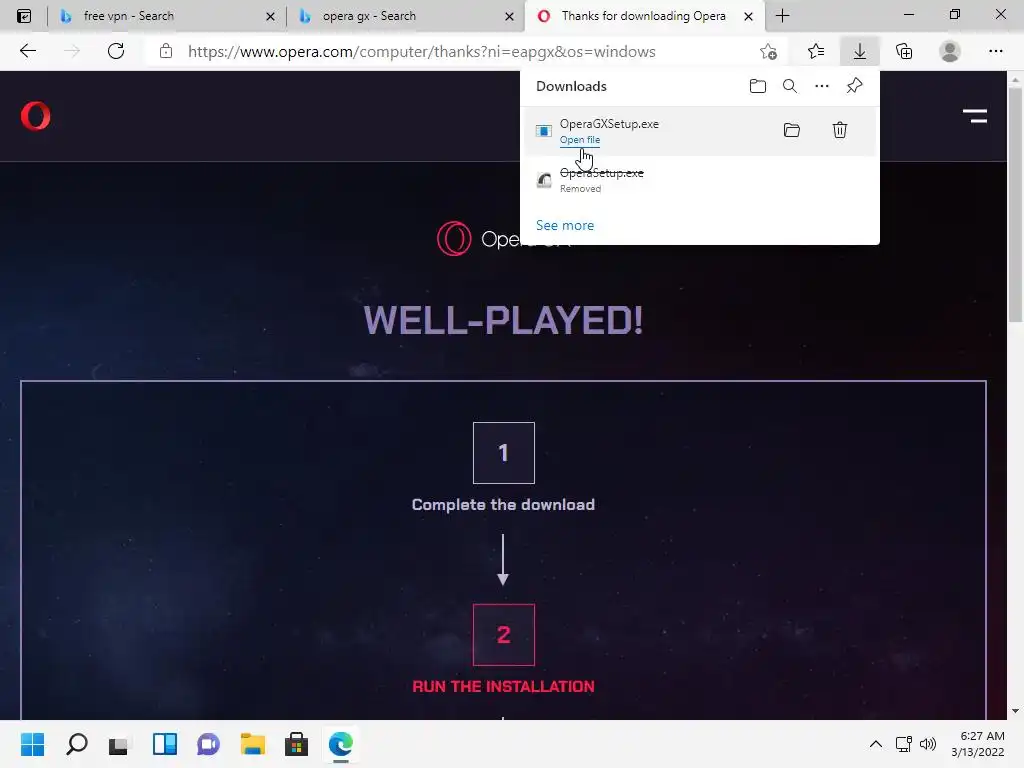
Task: Switch to the opera gx Search tab
Action: point(405,16)
